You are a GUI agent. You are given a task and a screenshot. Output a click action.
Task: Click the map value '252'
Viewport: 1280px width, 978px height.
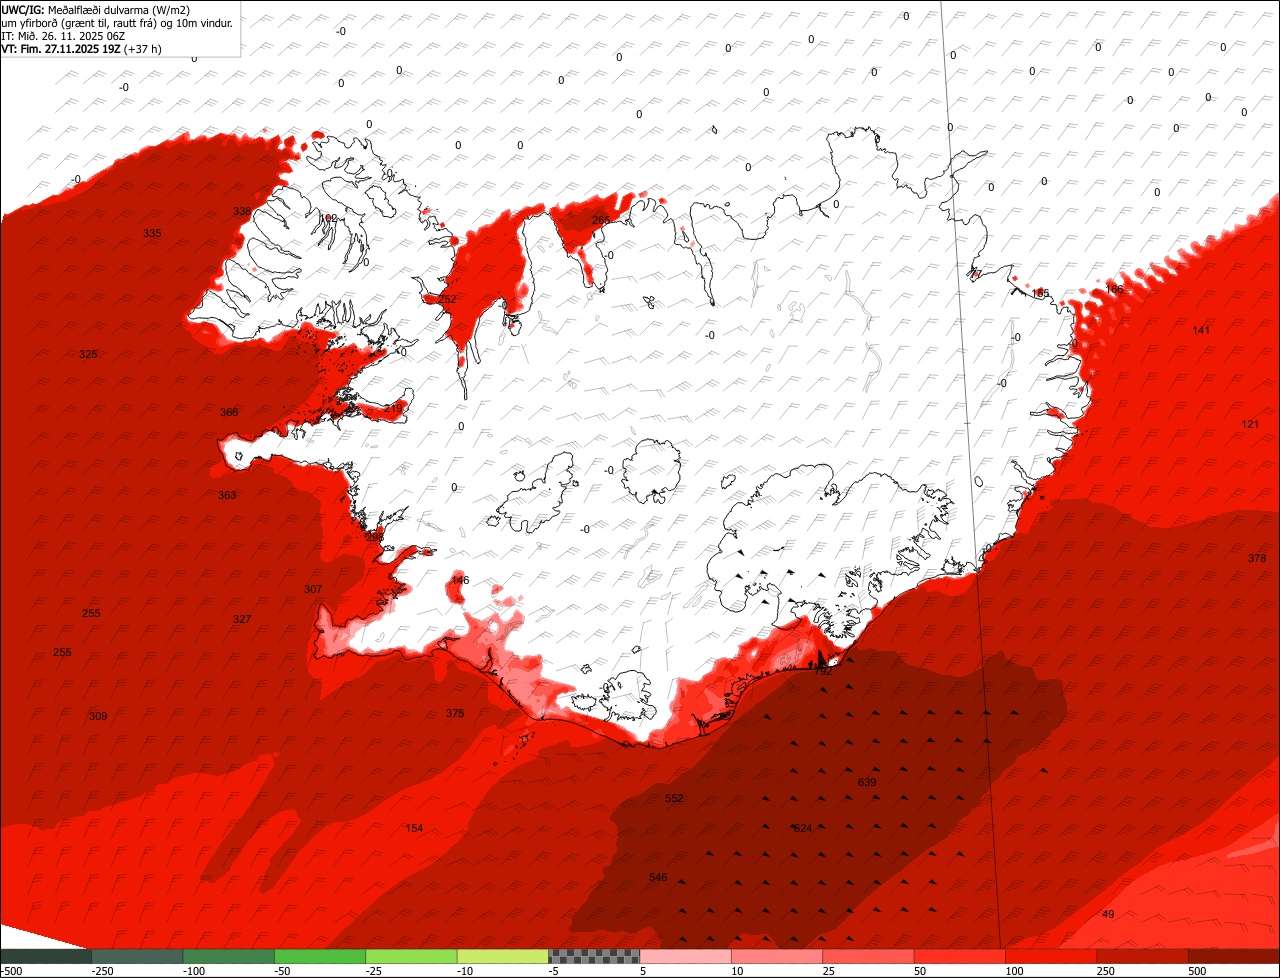(x=447, y=299)
